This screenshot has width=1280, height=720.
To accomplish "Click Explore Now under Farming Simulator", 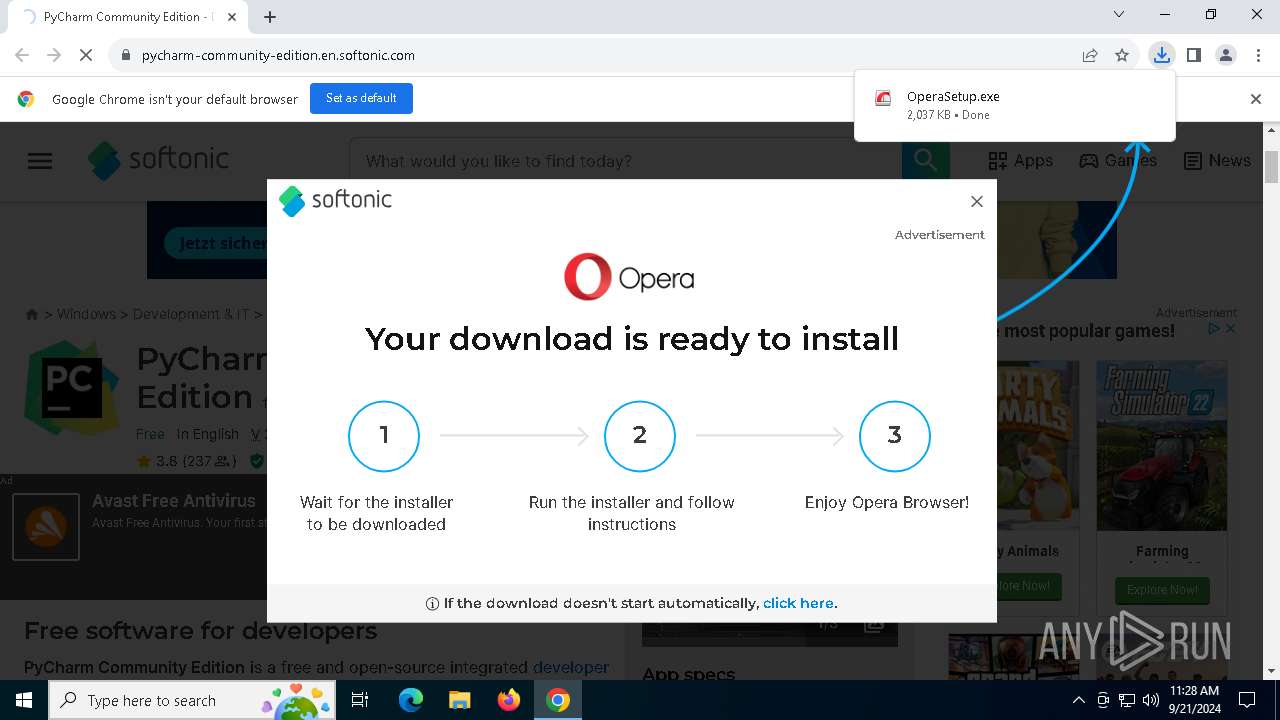I will (1162, 589).
